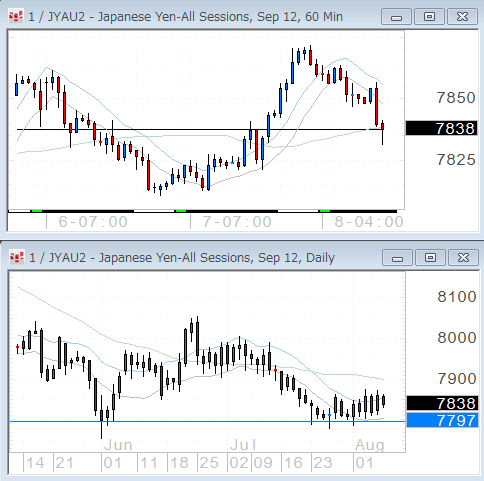Click the 8-04:00 time axis label
Image resolution: width=484 pixels, height=481 pixels.
tap(369, 222)
